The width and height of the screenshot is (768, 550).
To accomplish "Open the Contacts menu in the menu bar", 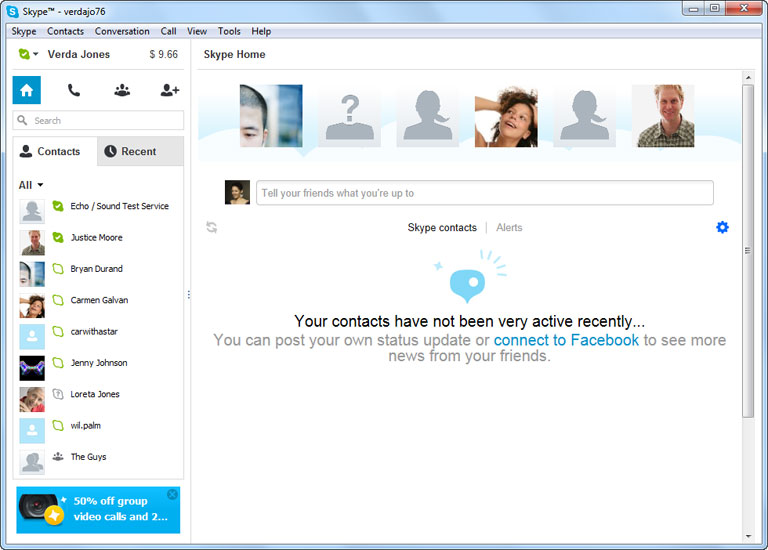I will [65, 31].
